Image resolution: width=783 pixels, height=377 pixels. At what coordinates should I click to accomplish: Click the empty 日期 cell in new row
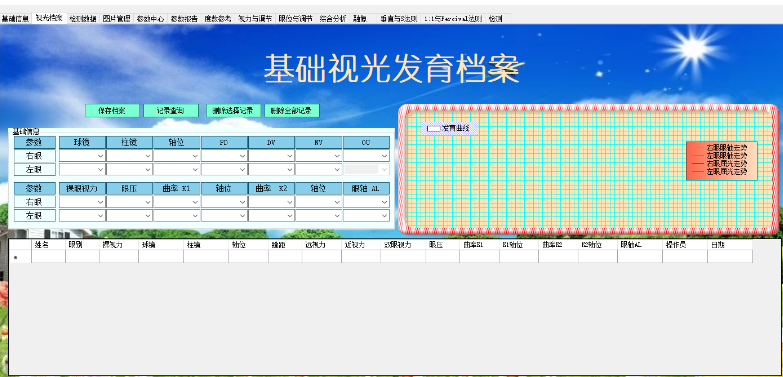click(x=730, y=257)
